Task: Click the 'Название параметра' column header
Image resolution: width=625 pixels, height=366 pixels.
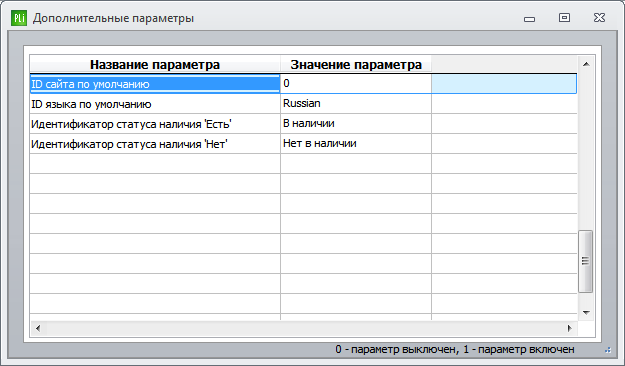Action: (155, 65)
